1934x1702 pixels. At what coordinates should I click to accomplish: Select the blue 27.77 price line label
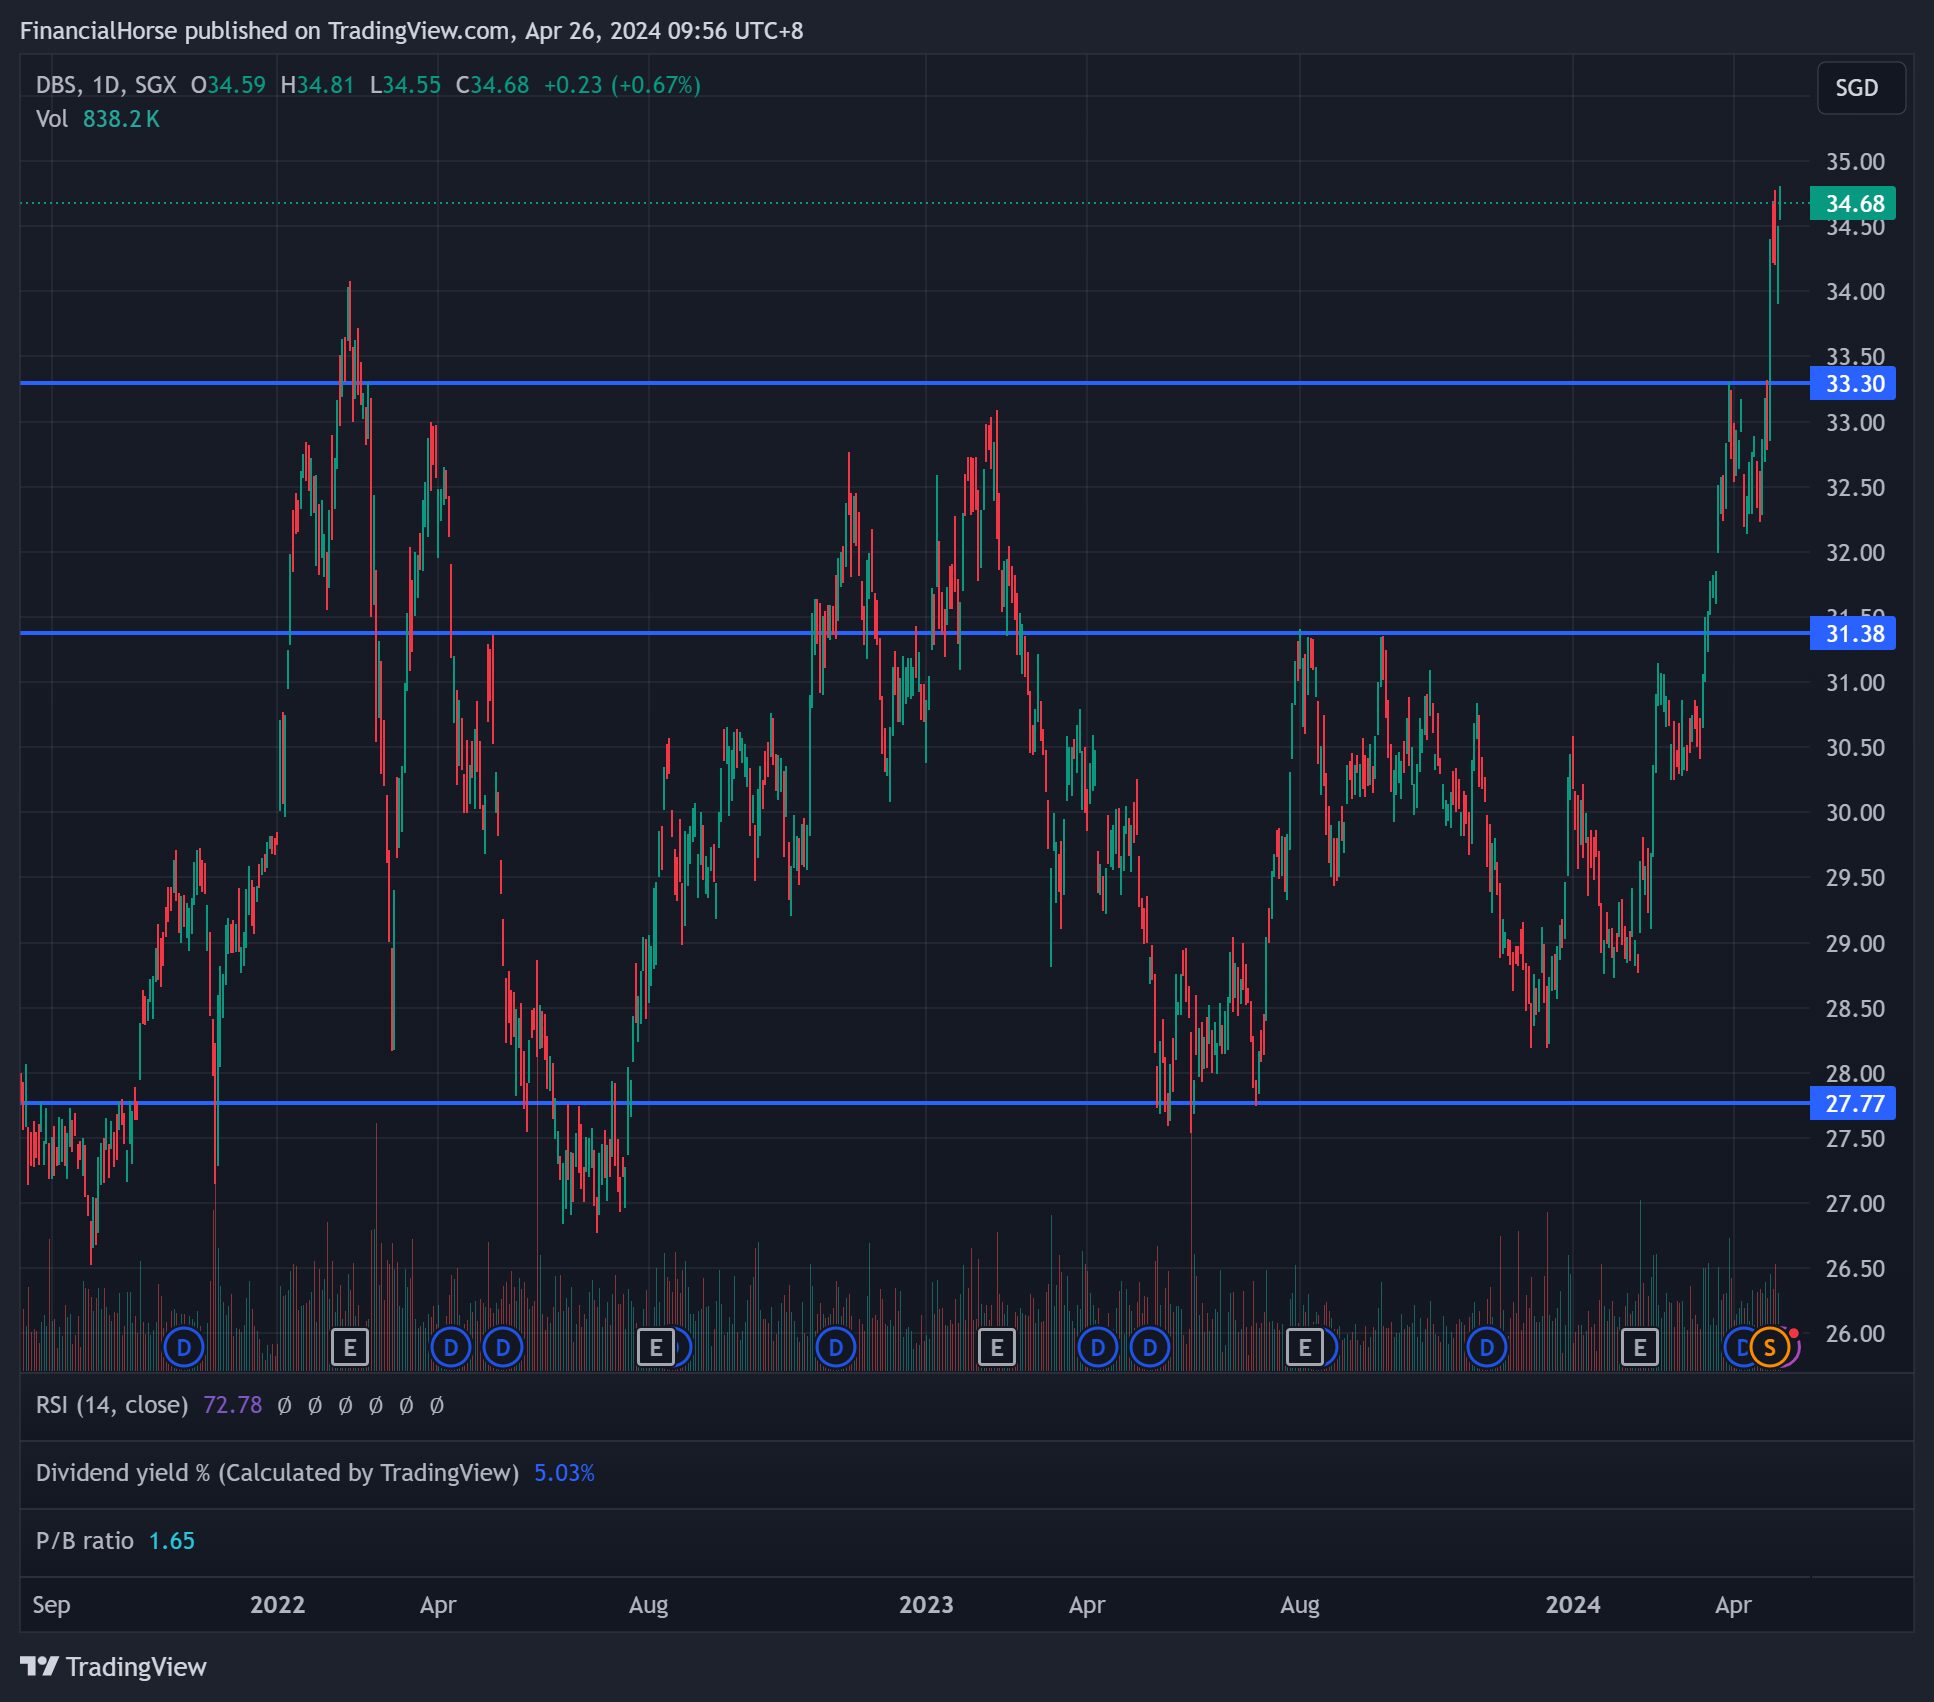(1853, 1103)
